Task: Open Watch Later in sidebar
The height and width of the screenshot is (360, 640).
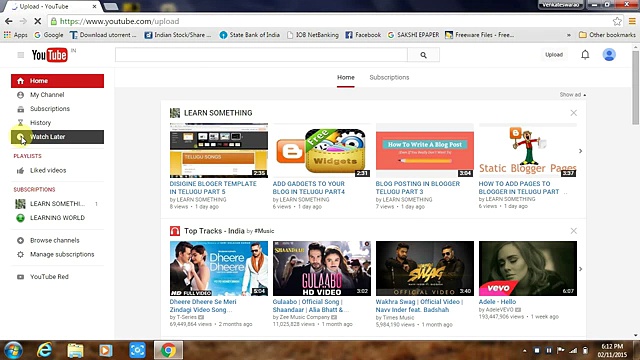Action: [58, 137]
